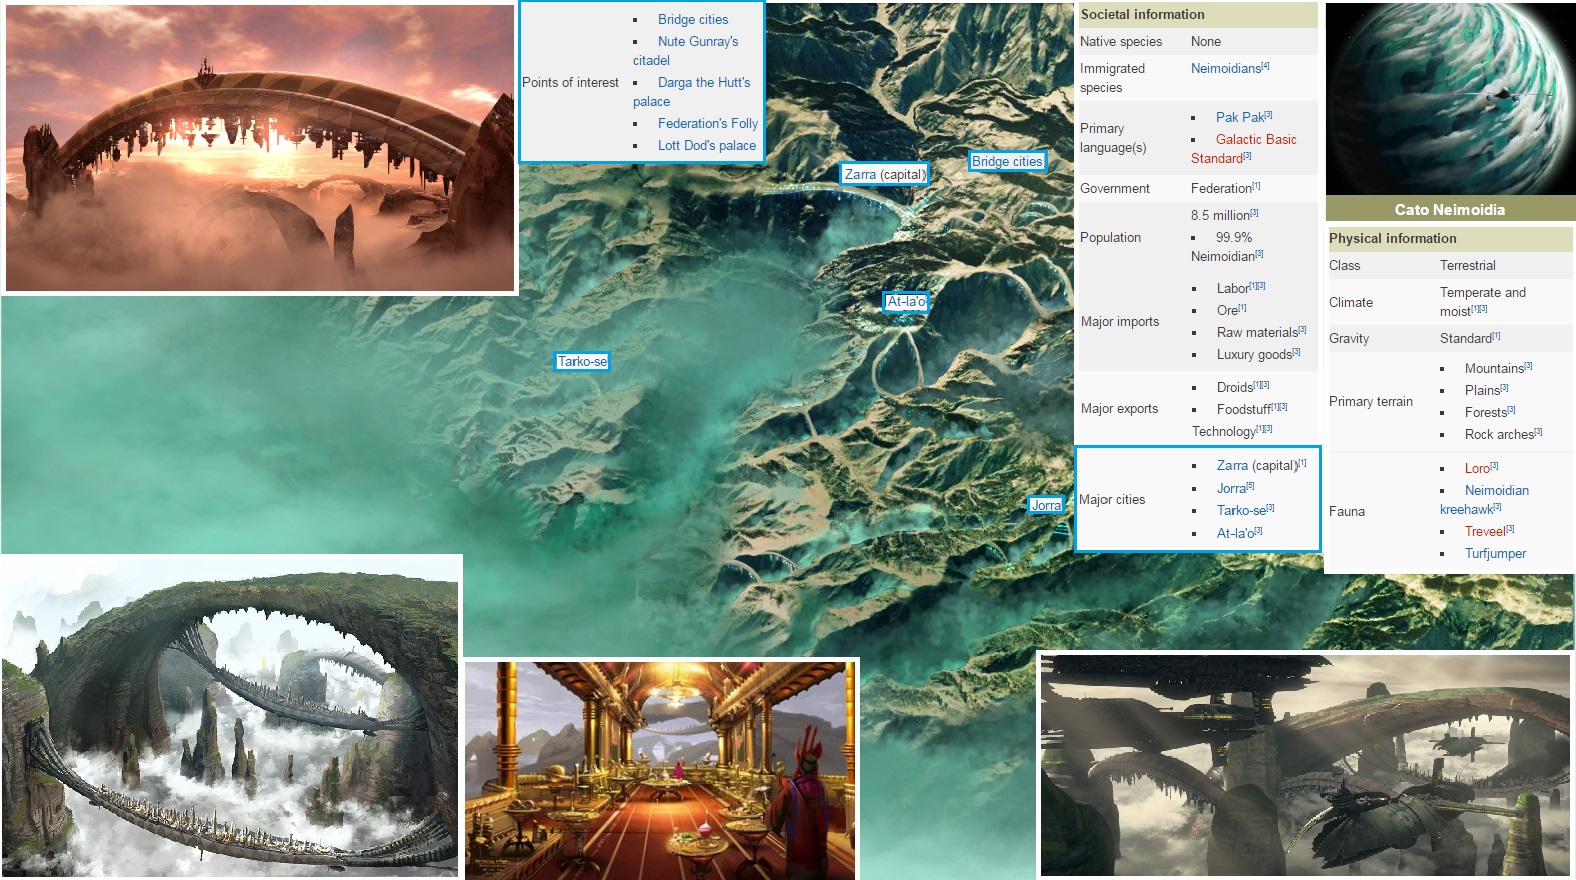Open Jorra in the Major cities list
Screen dimensions: 1576x880
coord(1230,489)
